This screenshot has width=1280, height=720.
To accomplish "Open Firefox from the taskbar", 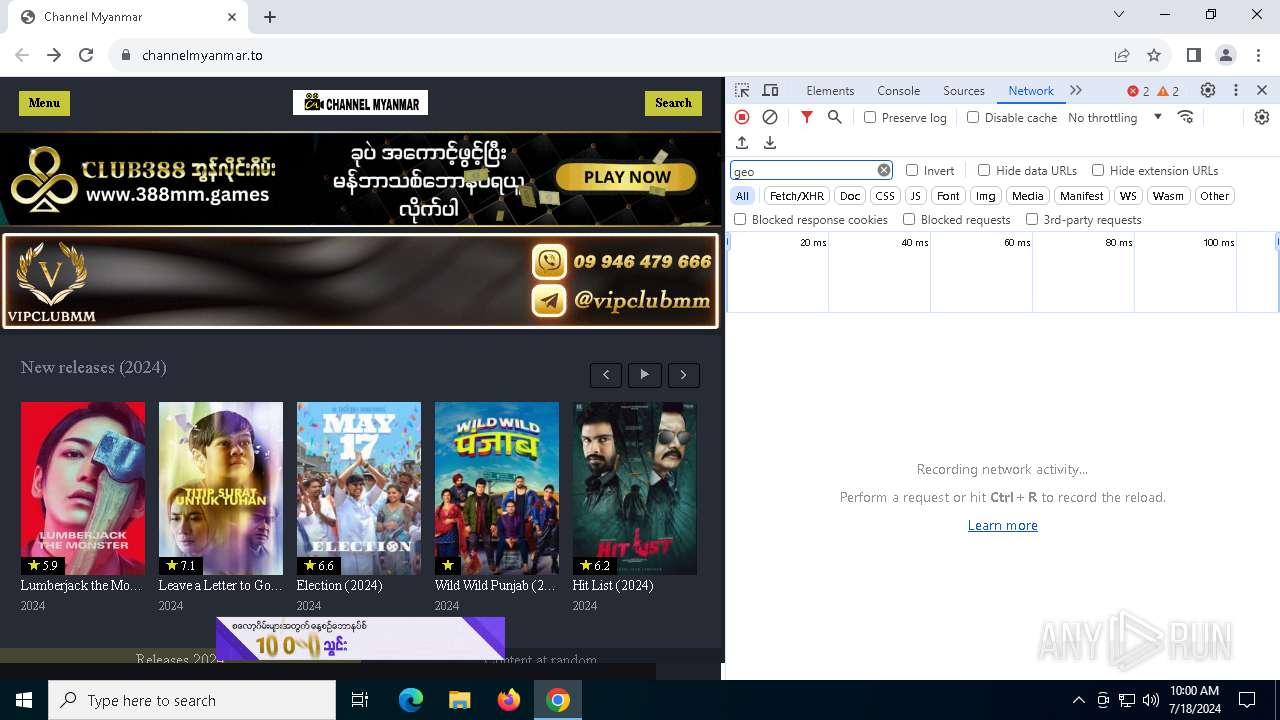I will pos(509,700).
